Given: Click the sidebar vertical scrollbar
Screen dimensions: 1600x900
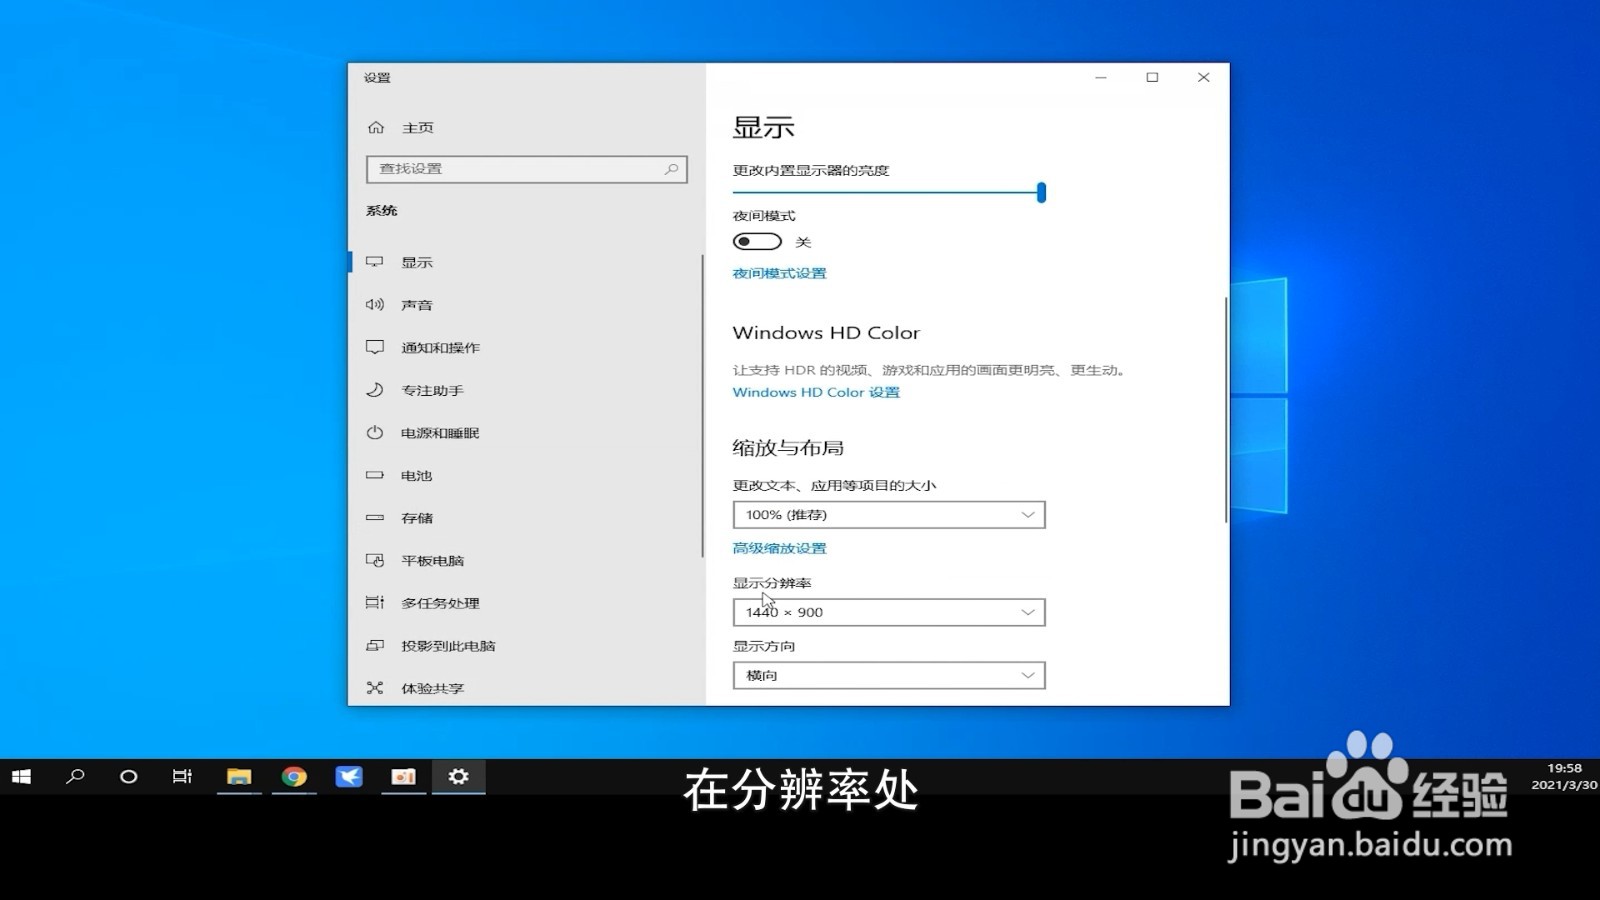Looking at the screenshot, I should [x=703, y=405].
